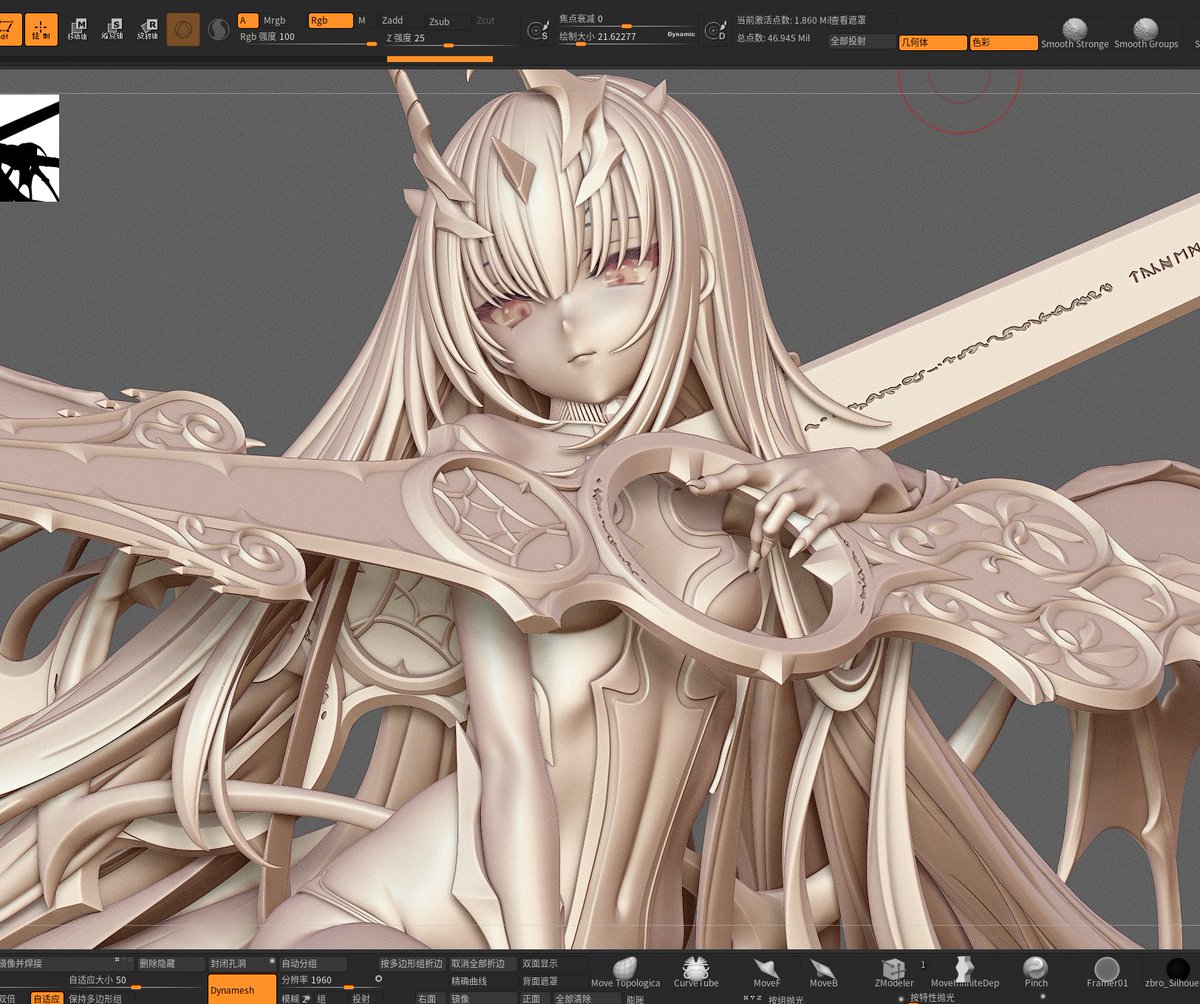The image size is (1200, 1004).
Task: Toggle the 自适应 button
Action: click(x=46, y=998)
